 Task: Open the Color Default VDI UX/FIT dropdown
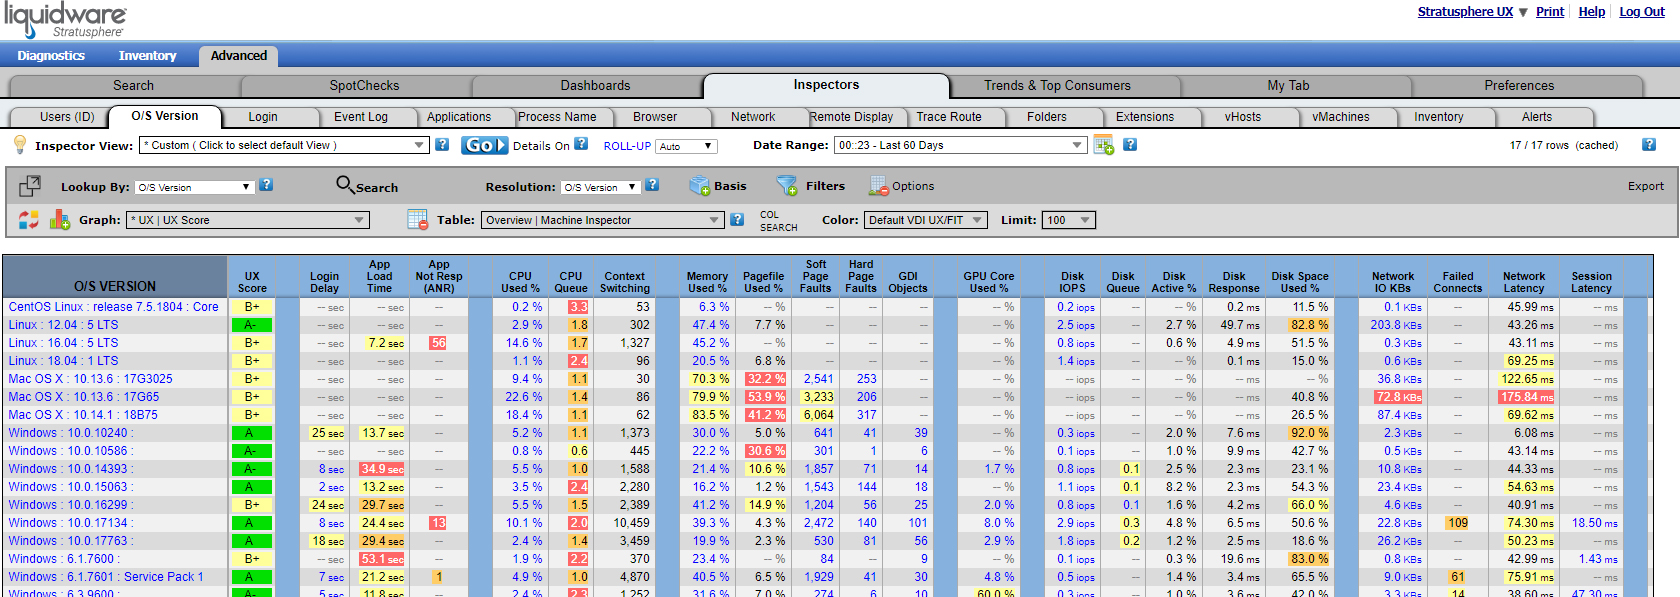click(926, 220)
